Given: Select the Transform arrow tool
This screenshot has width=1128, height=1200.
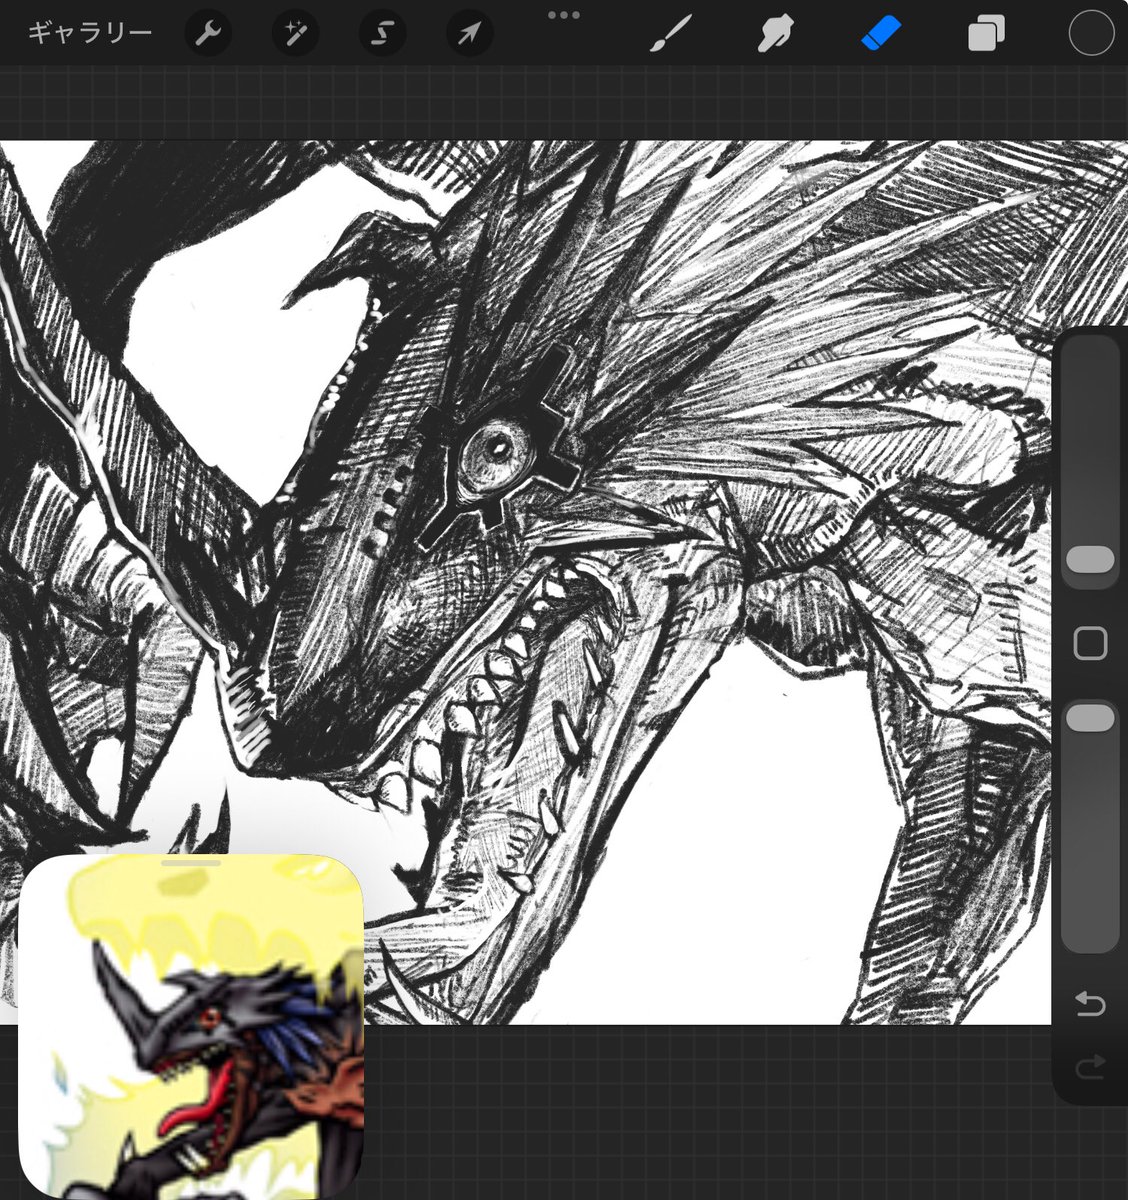Looking at the screenshot, I should pyautogui.click(x=469, y=34).
